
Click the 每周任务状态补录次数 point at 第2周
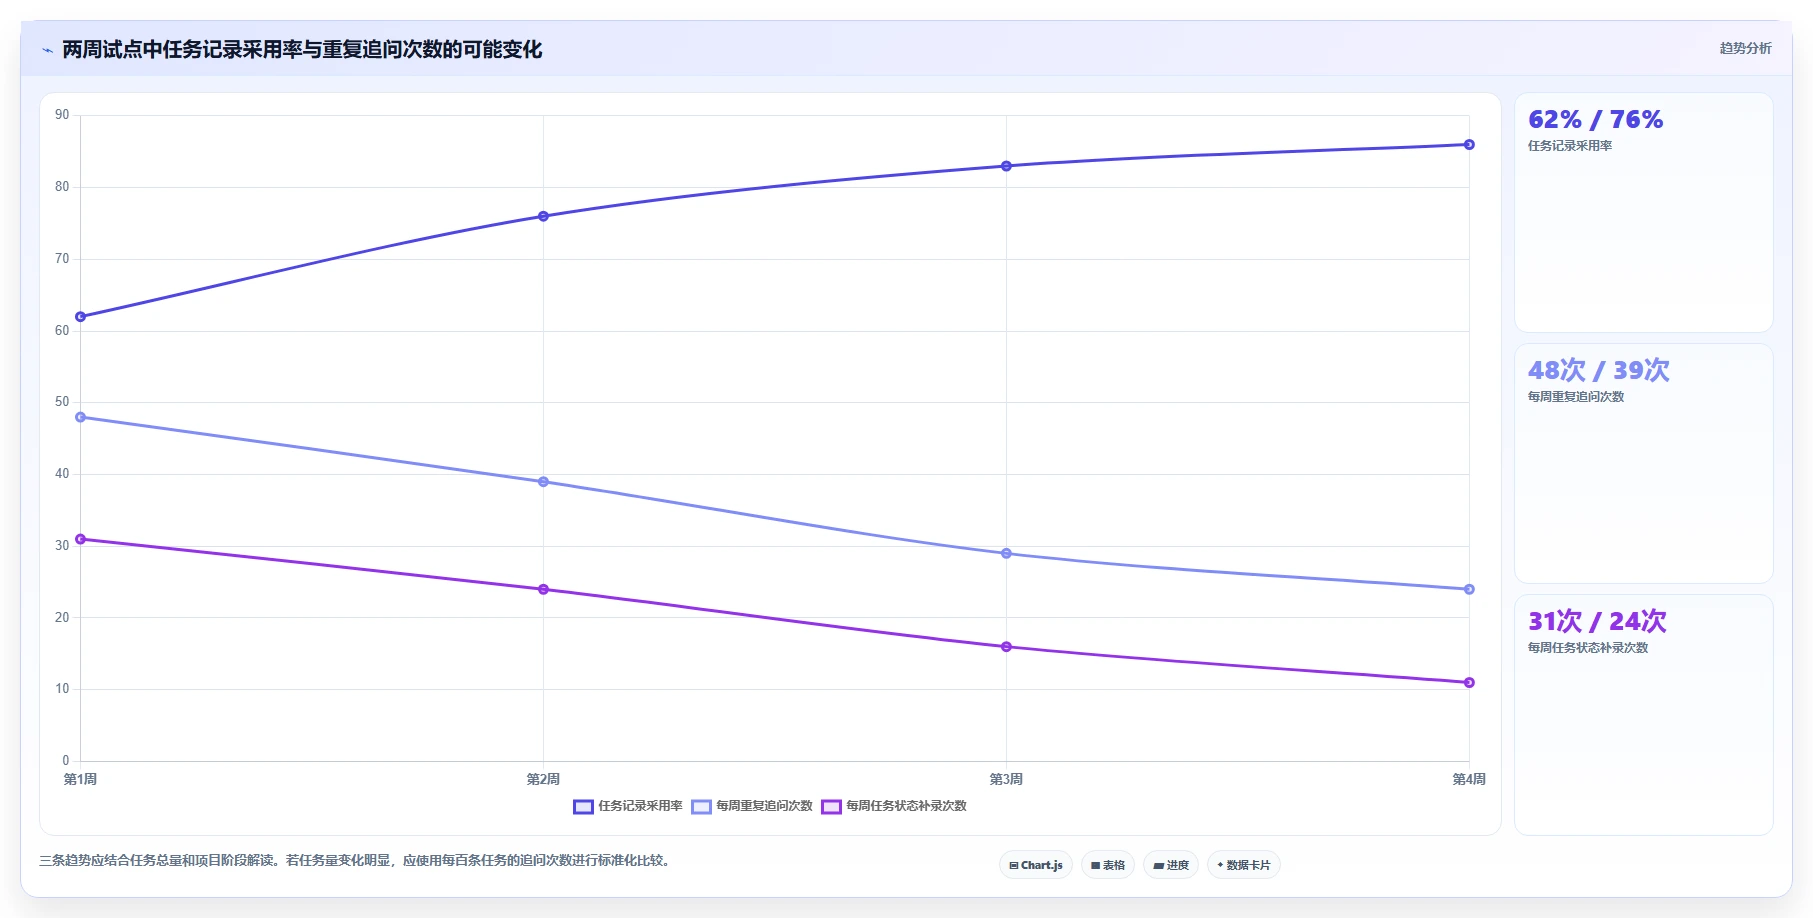543,589
